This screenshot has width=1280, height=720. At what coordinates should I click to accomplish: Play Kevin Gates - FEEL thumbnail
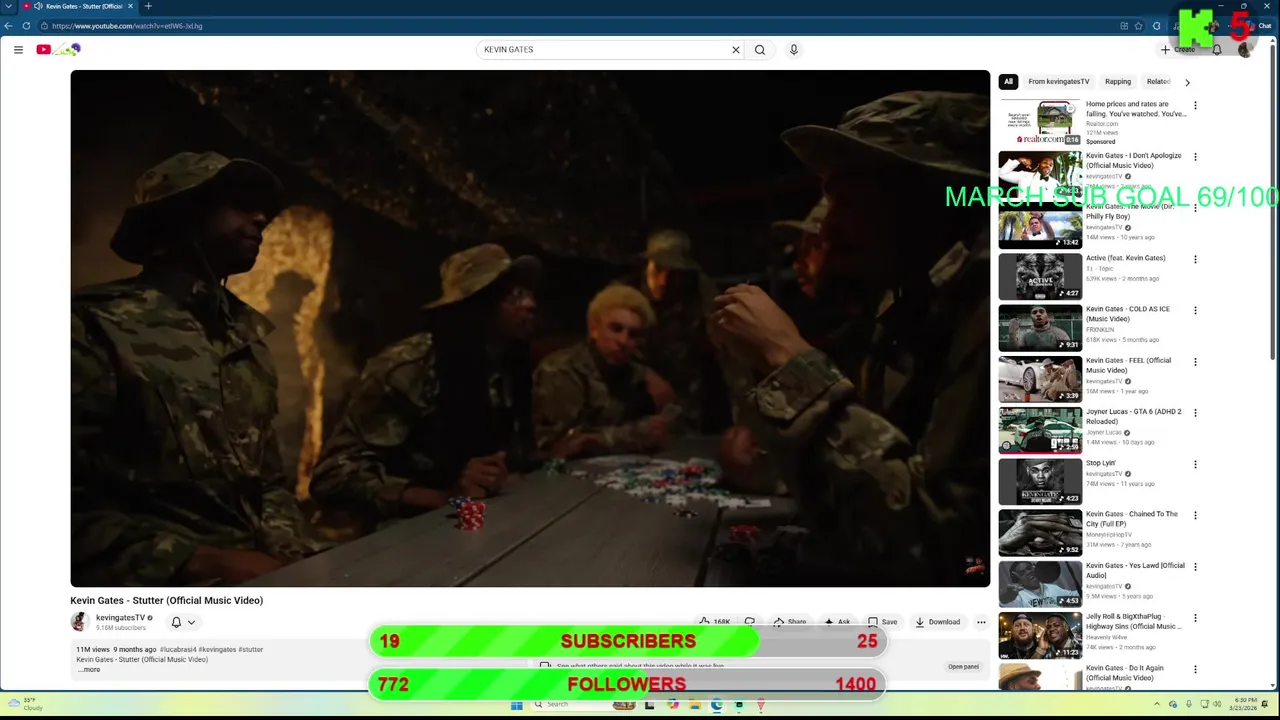[1040, 379]
